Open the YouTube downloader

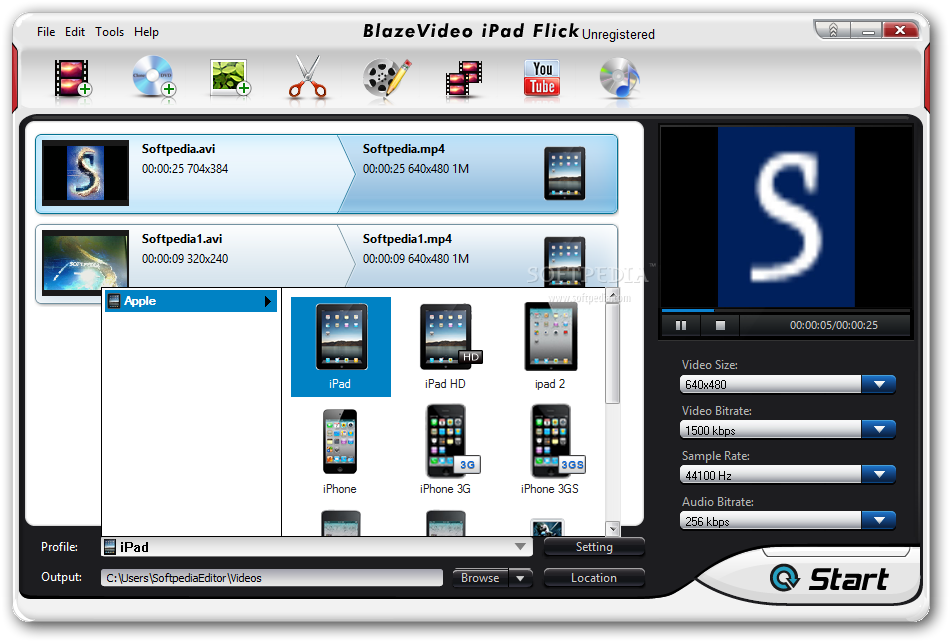click(542, 78)
